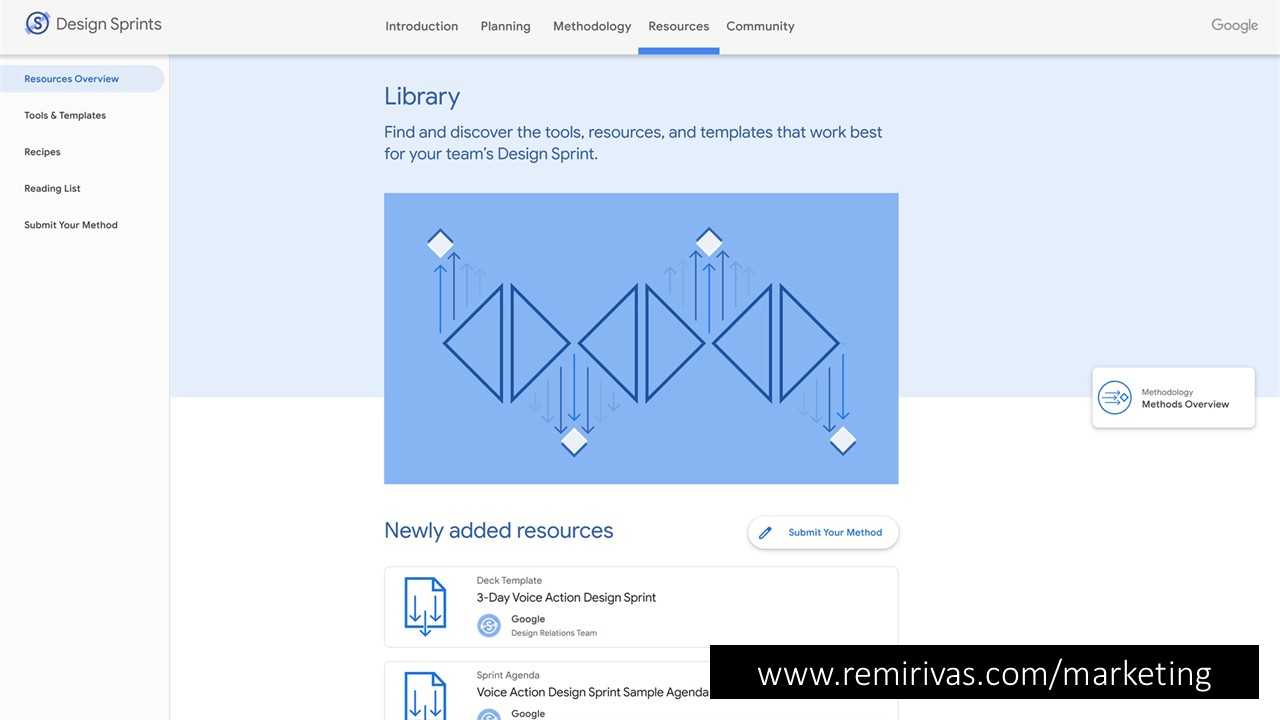Open the Introduction tab
1280x720 pixels.
422,26
